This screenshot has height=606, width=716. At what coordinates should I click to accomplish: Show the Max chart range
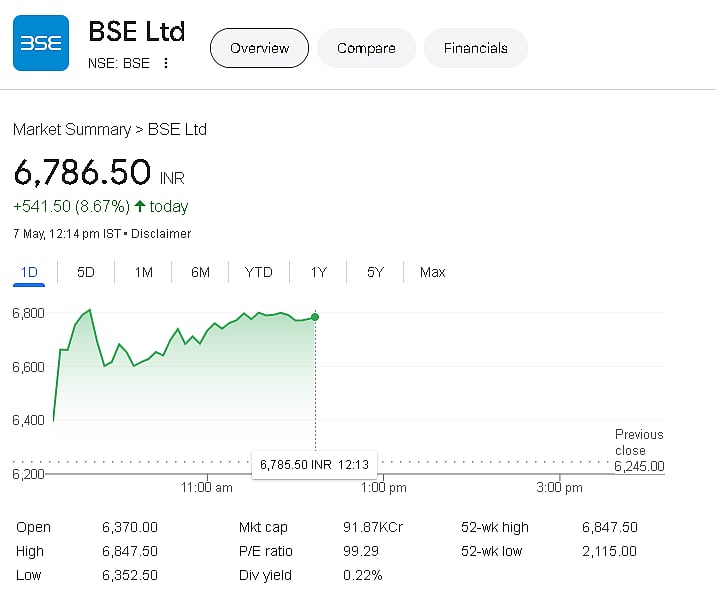pos(433,272)
